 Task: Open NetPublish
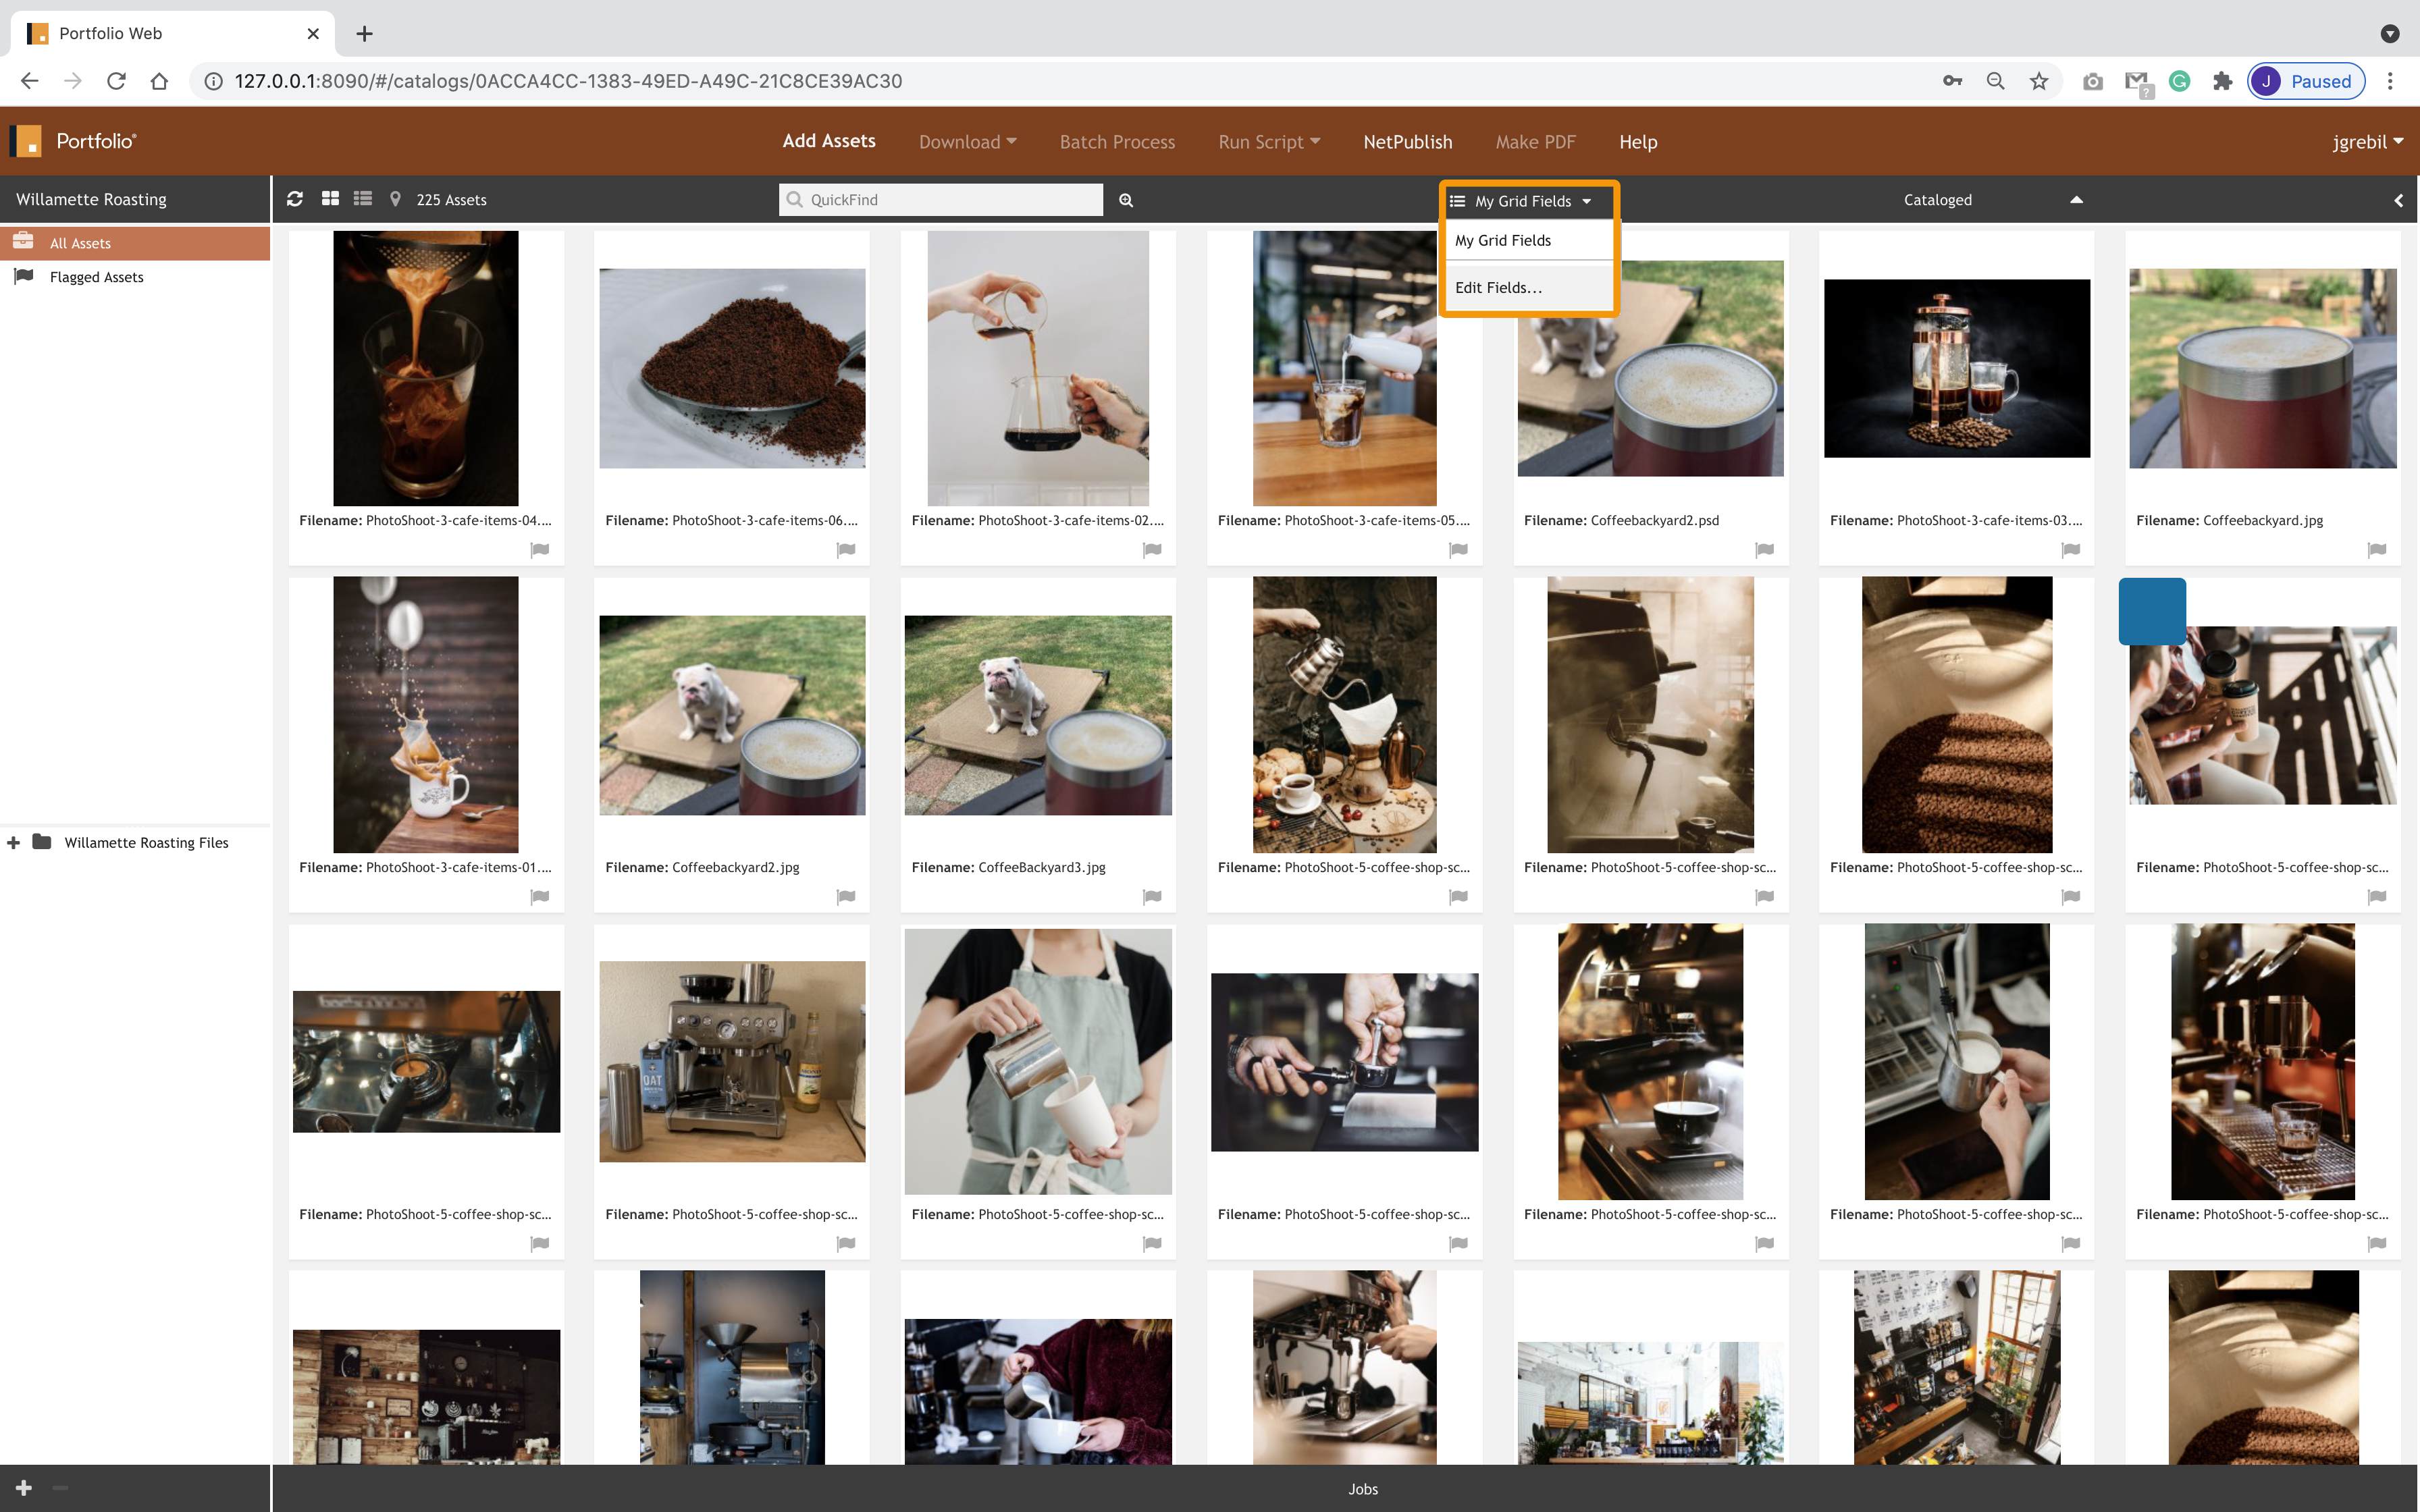click(1407, 141)
